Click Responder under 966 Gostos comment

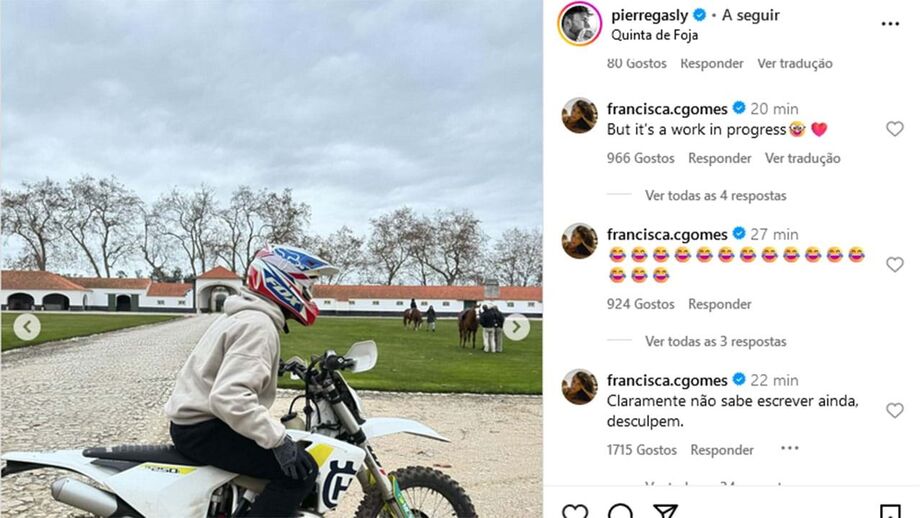[719, 158]
